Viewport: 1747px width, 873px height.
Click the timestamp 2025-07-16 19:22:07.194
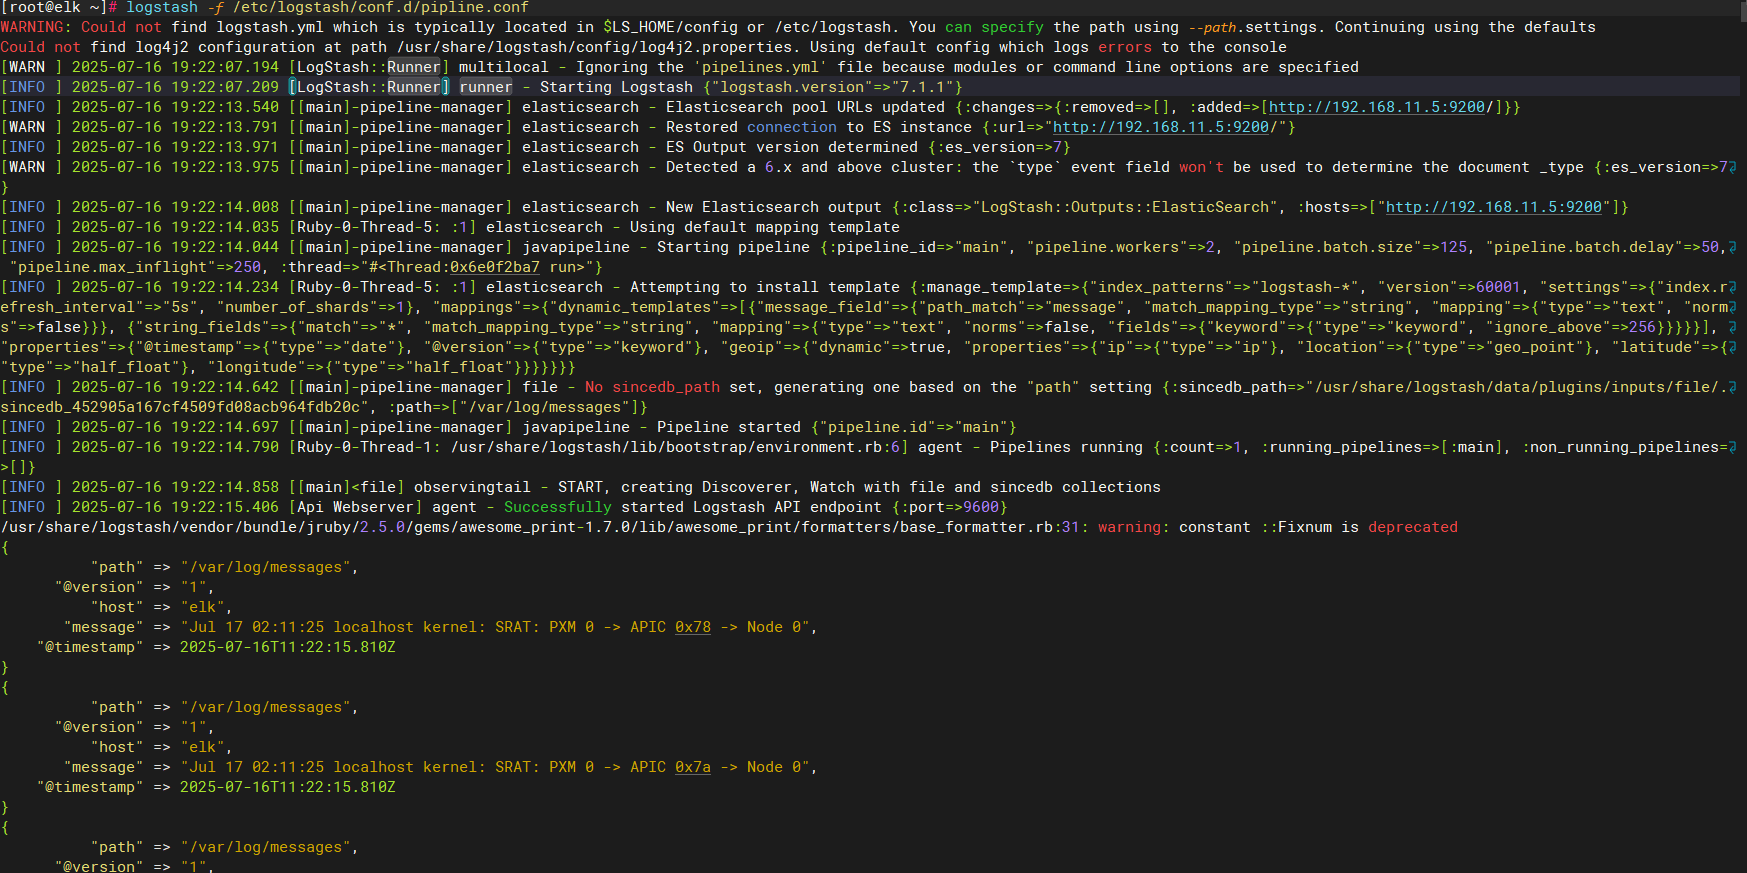pyautogui.click(x=175, y=67)
